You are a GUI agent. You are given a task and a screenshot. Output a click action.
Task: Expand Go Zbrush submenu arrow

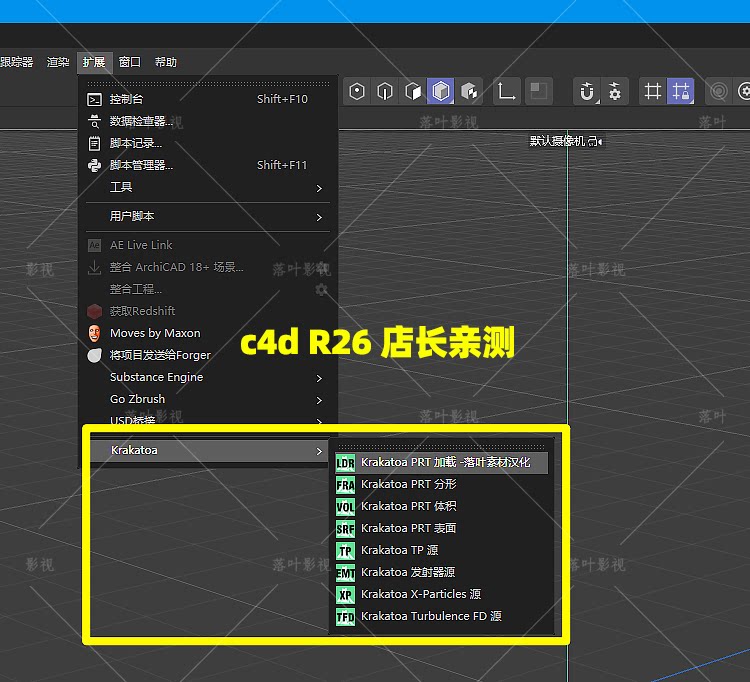click(319, 400)
